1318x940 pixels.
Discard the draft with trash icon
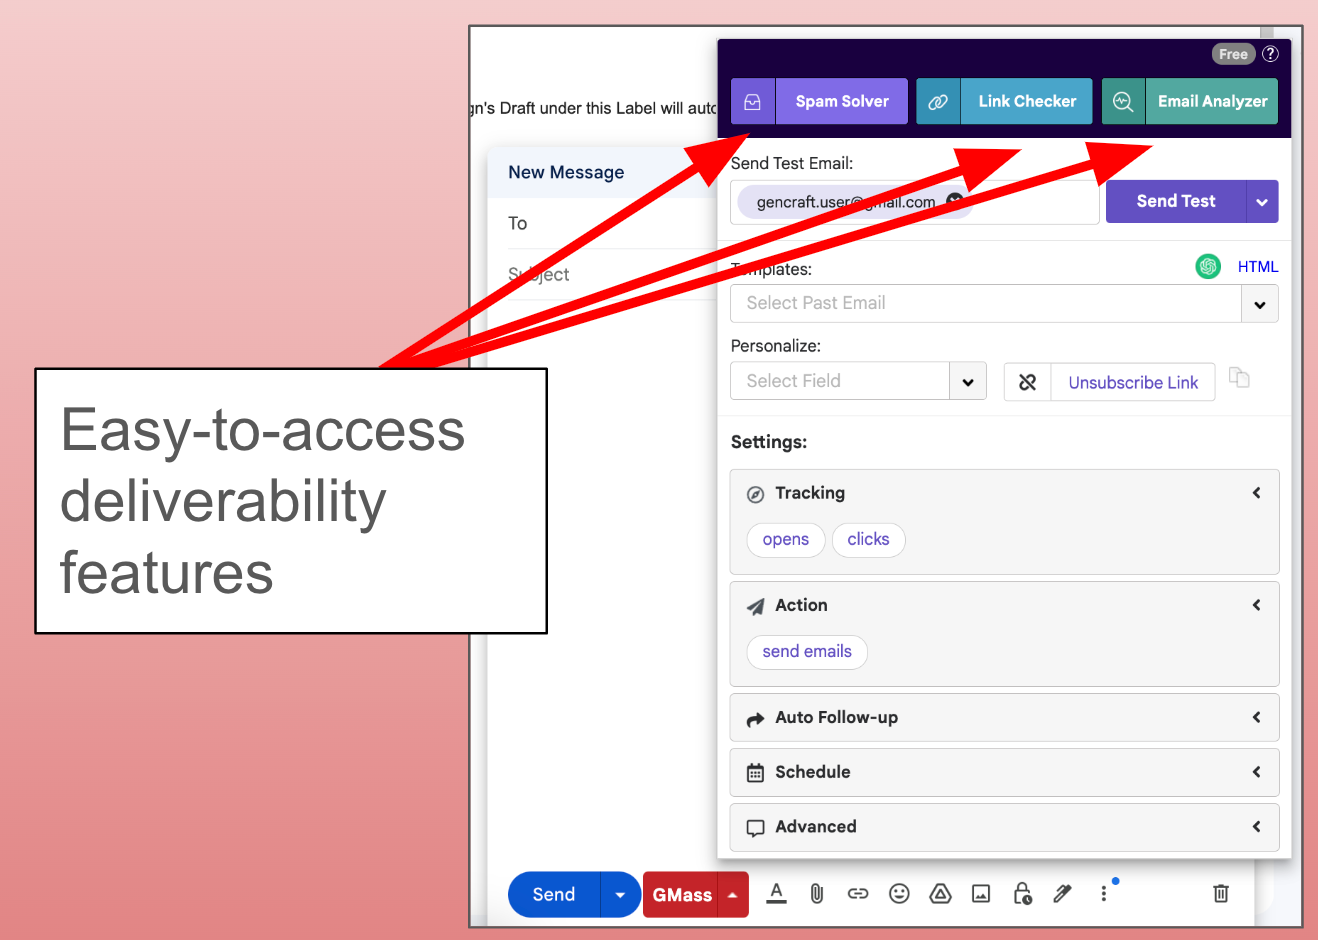point(1221,893)
